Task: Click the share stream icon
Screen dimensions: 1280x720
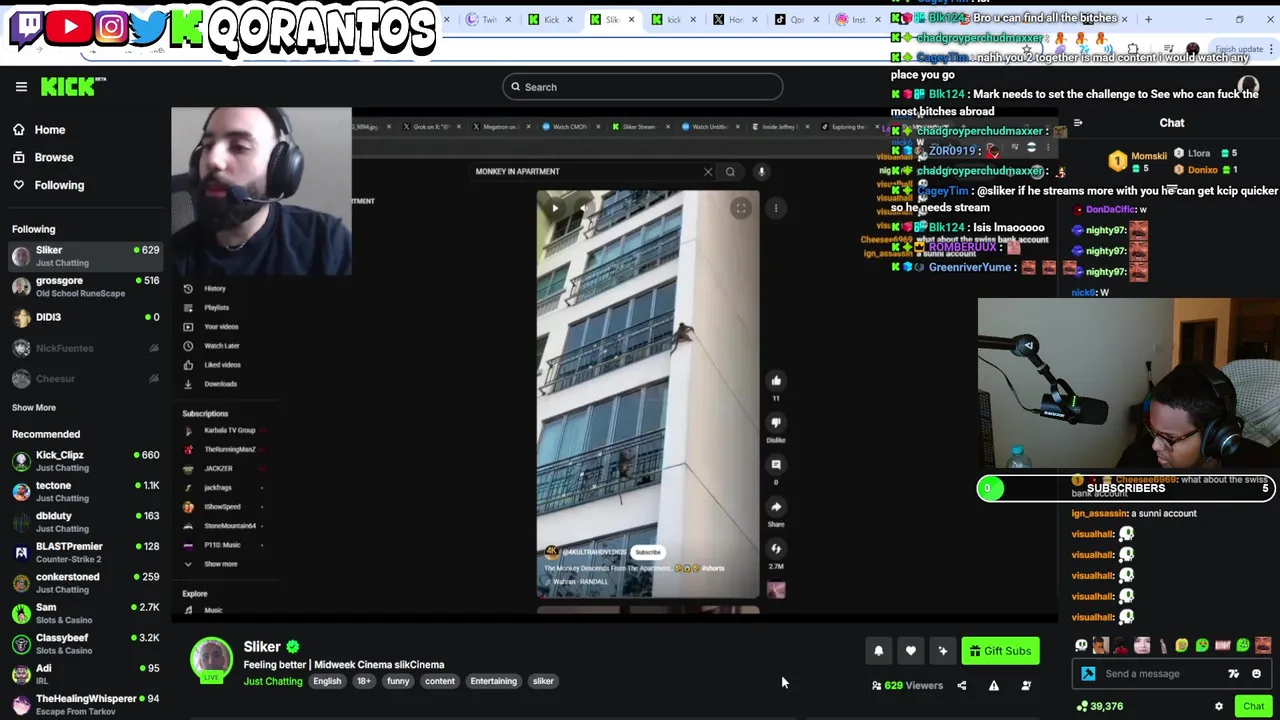Action: pyautogui.click(x=962, y=686)
